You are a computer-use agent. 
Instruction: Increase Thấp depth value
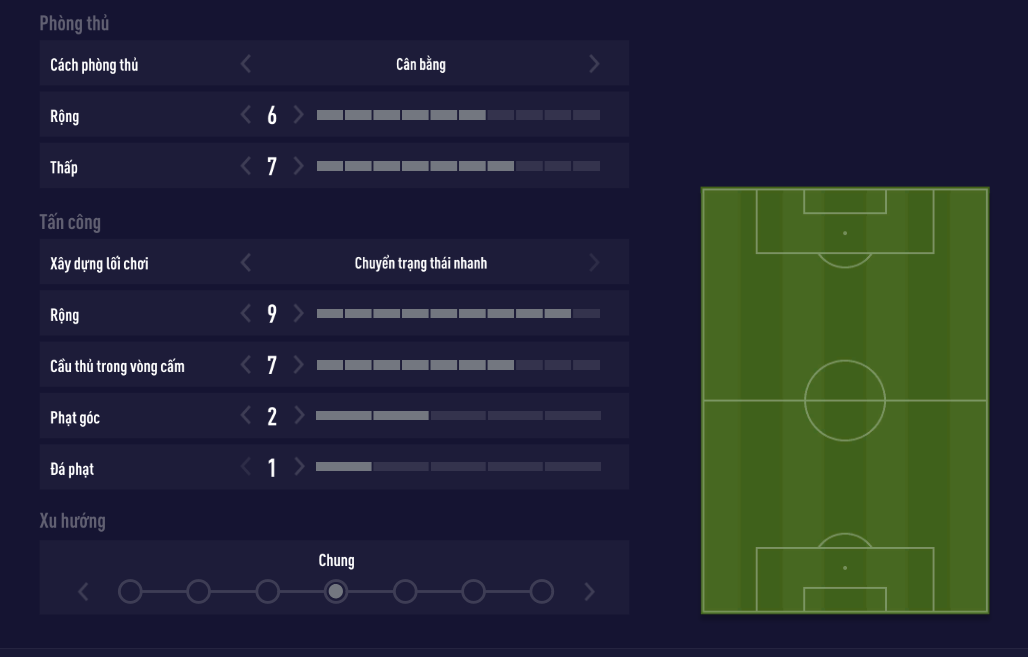(297, 166)
